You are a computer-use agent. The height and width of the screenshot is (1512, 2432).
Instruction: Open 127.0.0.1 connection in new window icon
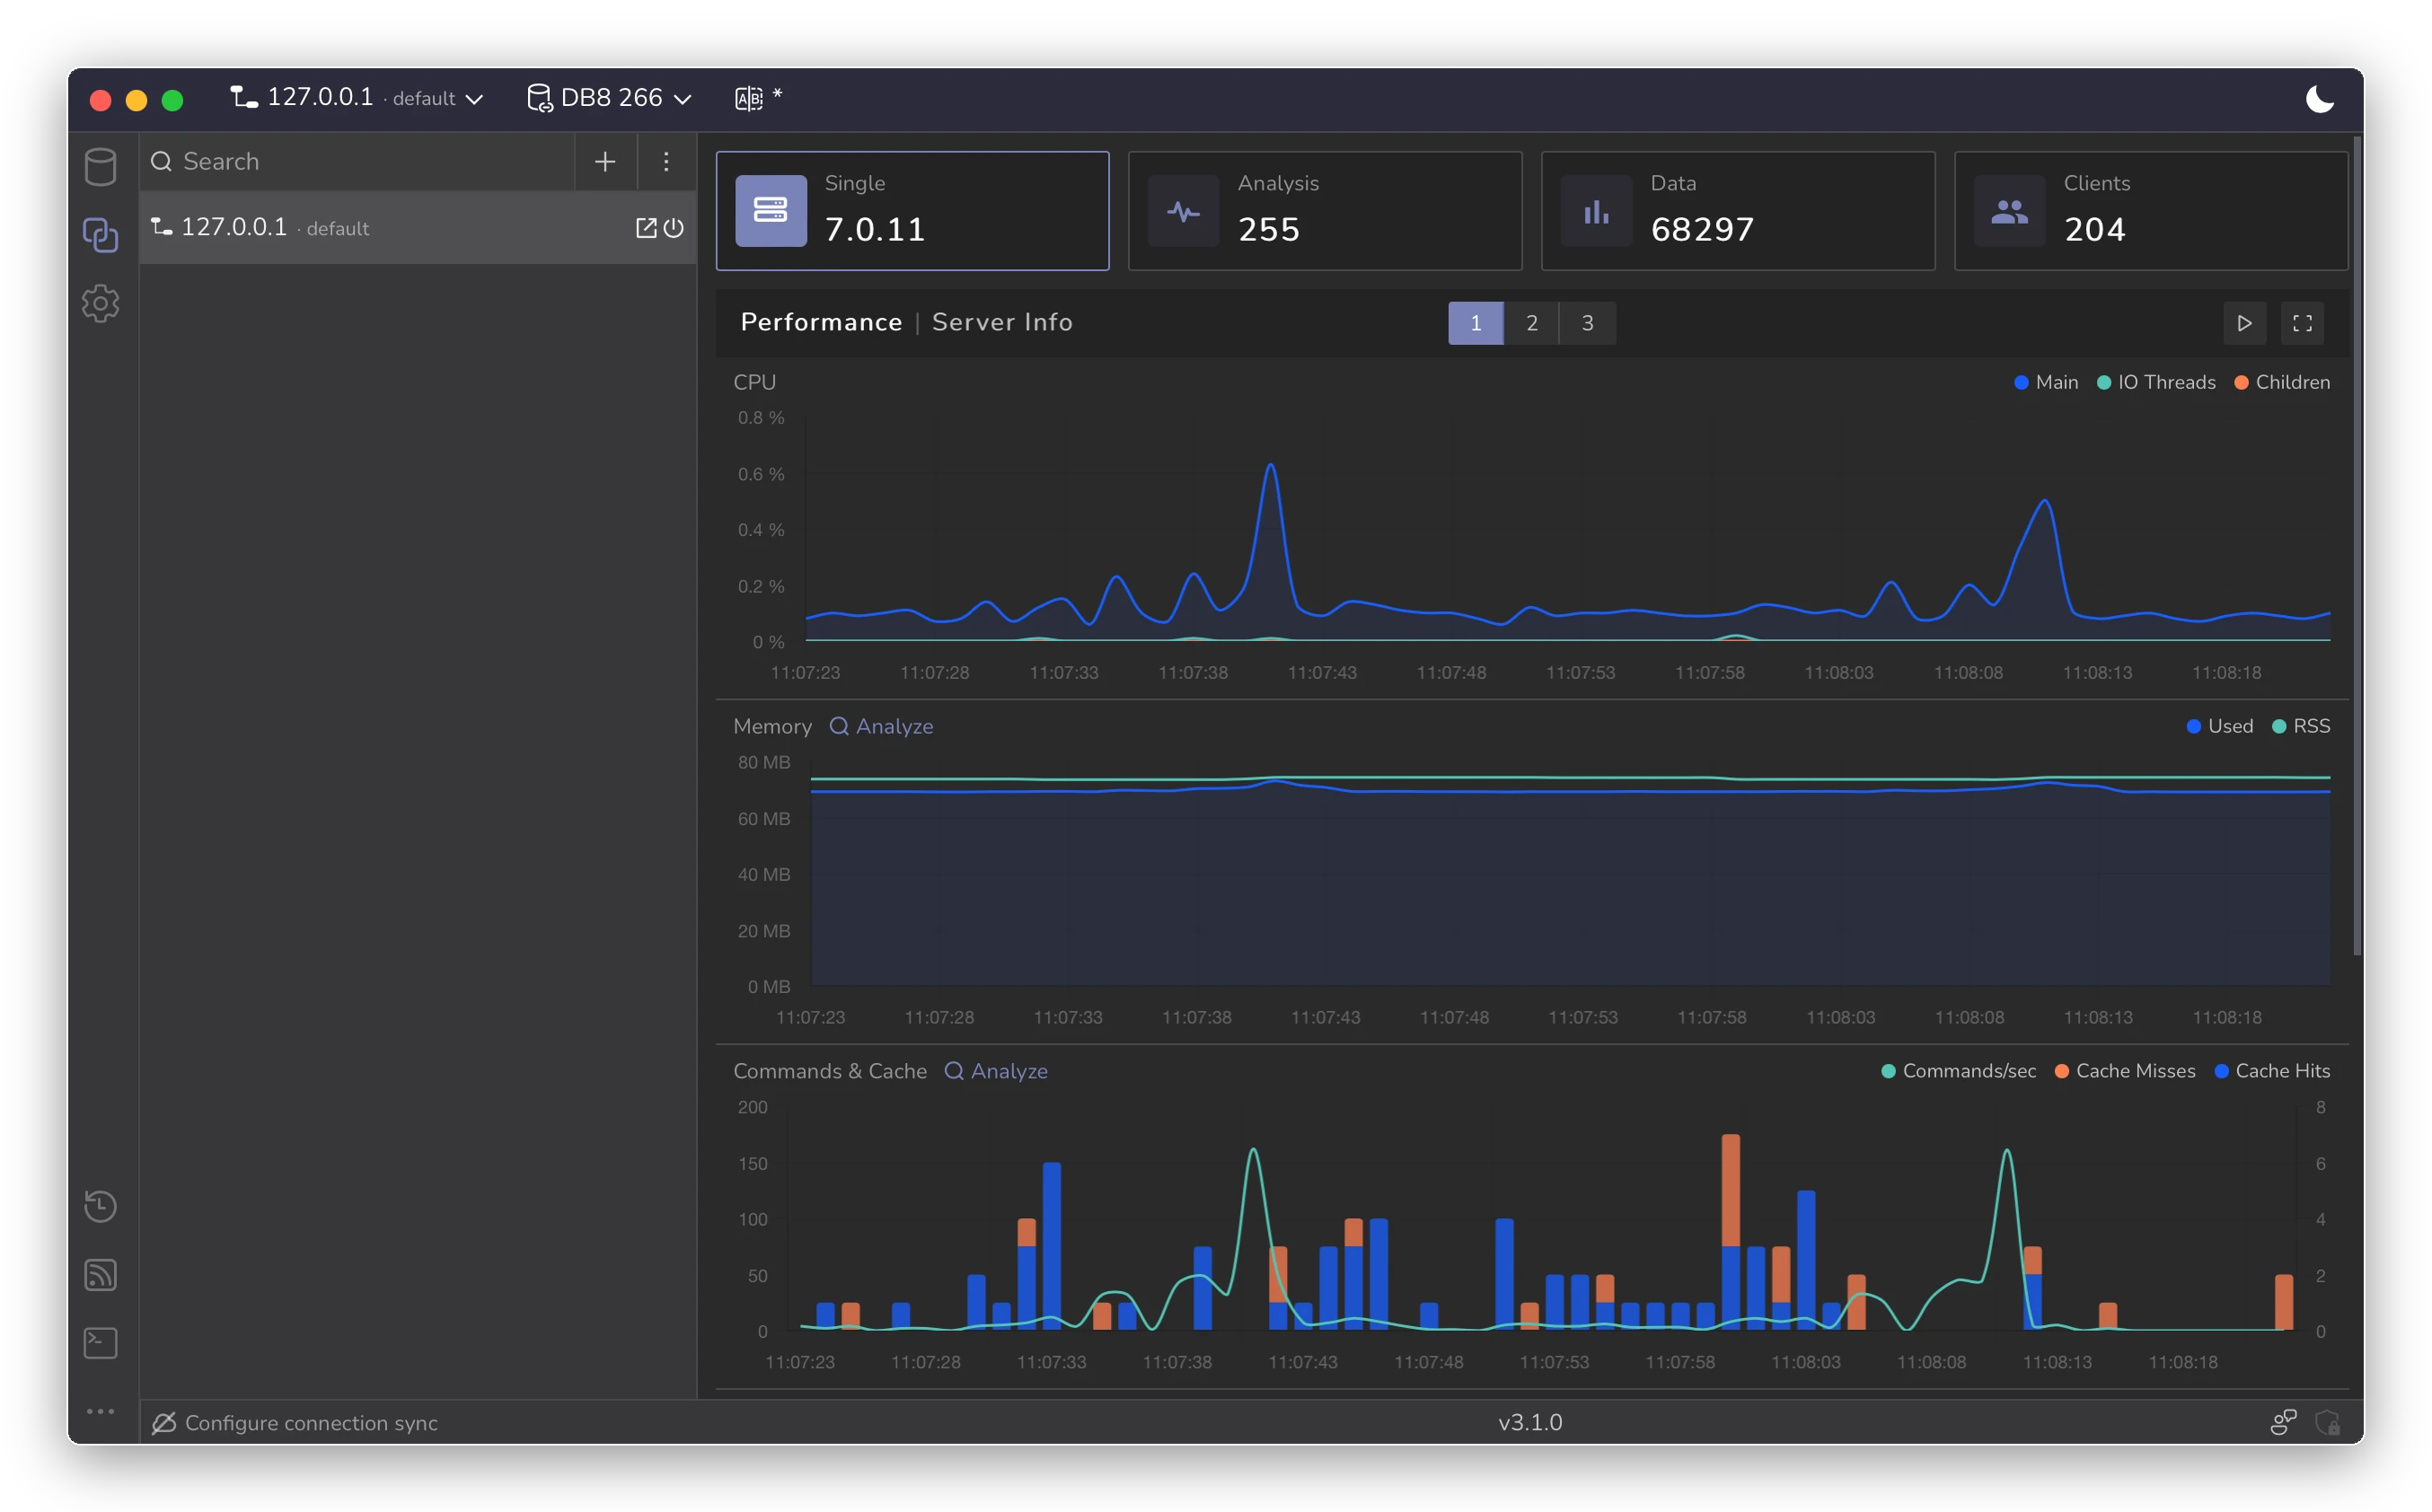point(646,228)
